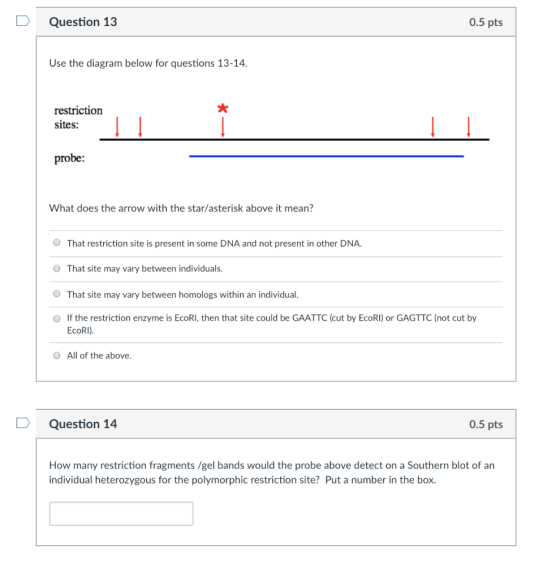
Task: Flag Question 14 for review
Action: (23, 423)
